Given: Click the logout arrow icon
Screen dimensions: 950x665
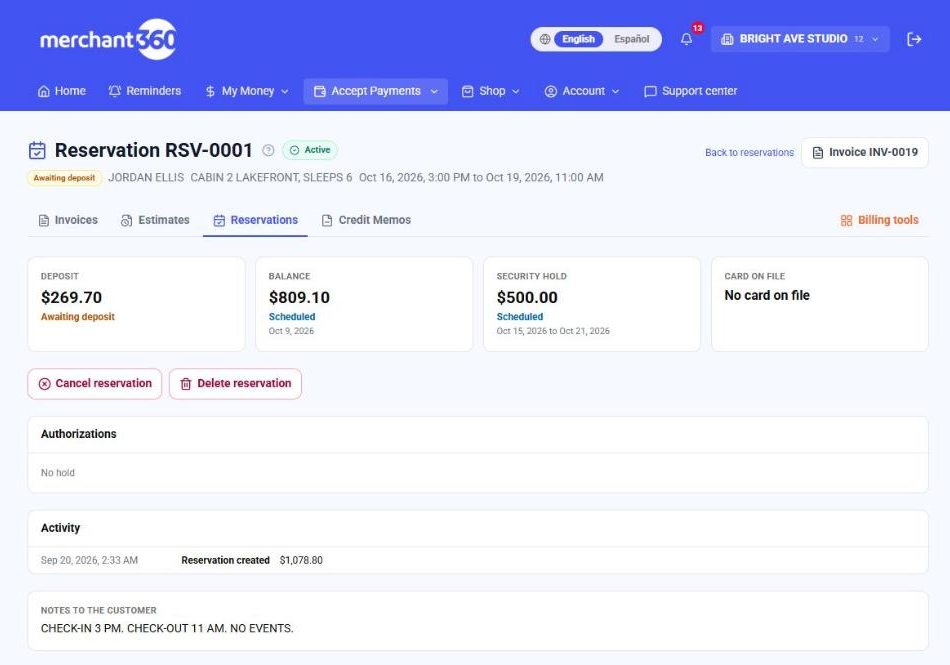Looking at the screenshot, I should click(x=914, y=39).
